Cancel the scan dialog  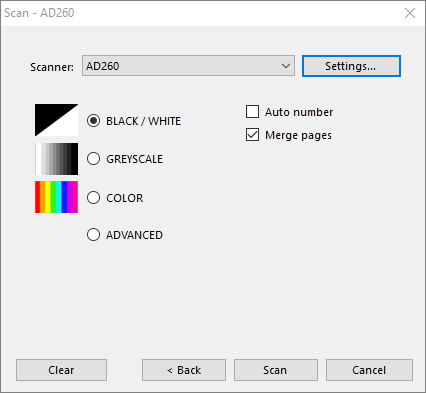pyautogui.click(x=369, y=370)
